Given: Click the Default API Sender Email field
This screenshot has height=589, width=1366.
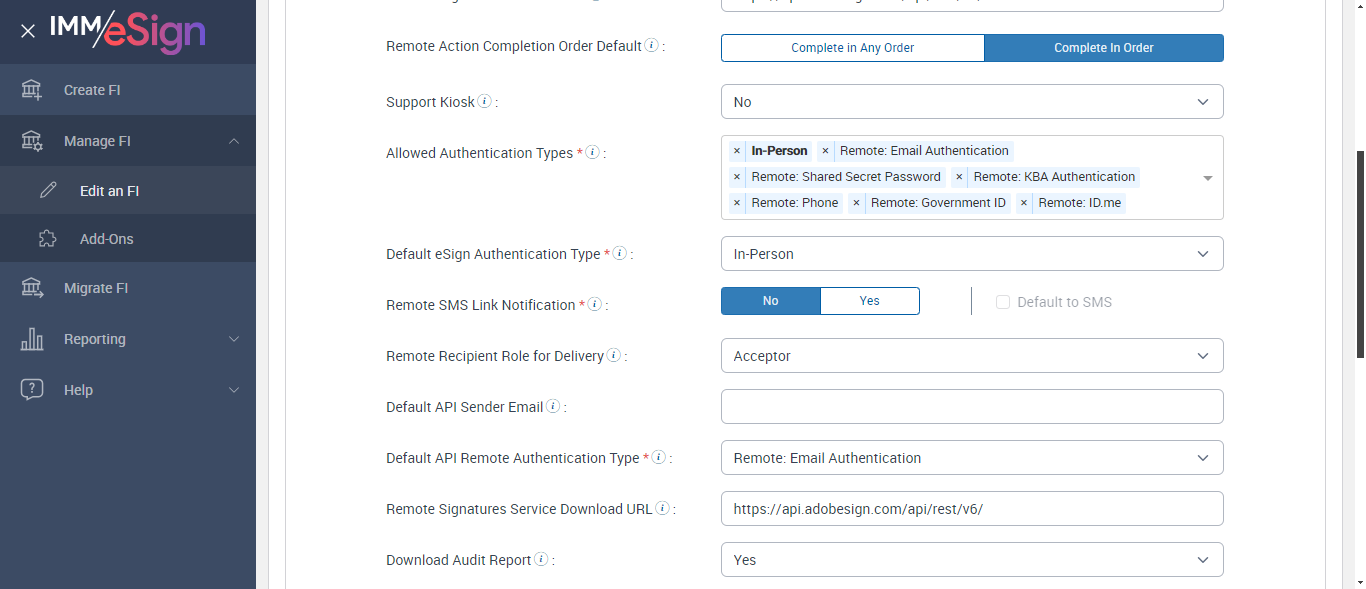Looking at the screenshot, I should point(972,407).
